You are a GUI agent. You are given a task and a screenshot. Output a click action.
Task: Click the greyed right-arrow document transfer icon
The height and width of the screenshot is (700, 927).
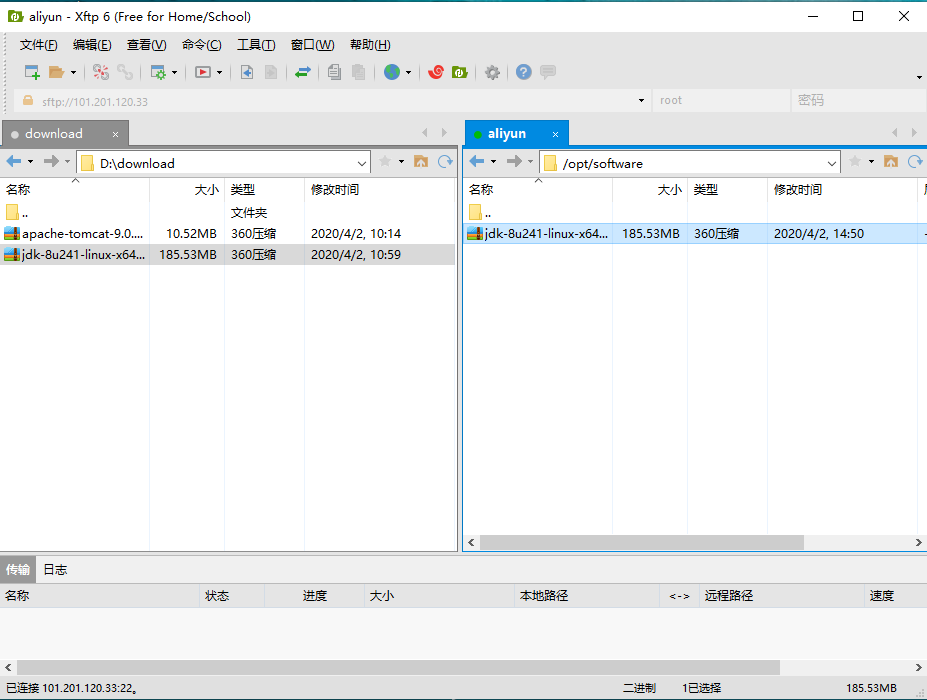tap(271, 72)
